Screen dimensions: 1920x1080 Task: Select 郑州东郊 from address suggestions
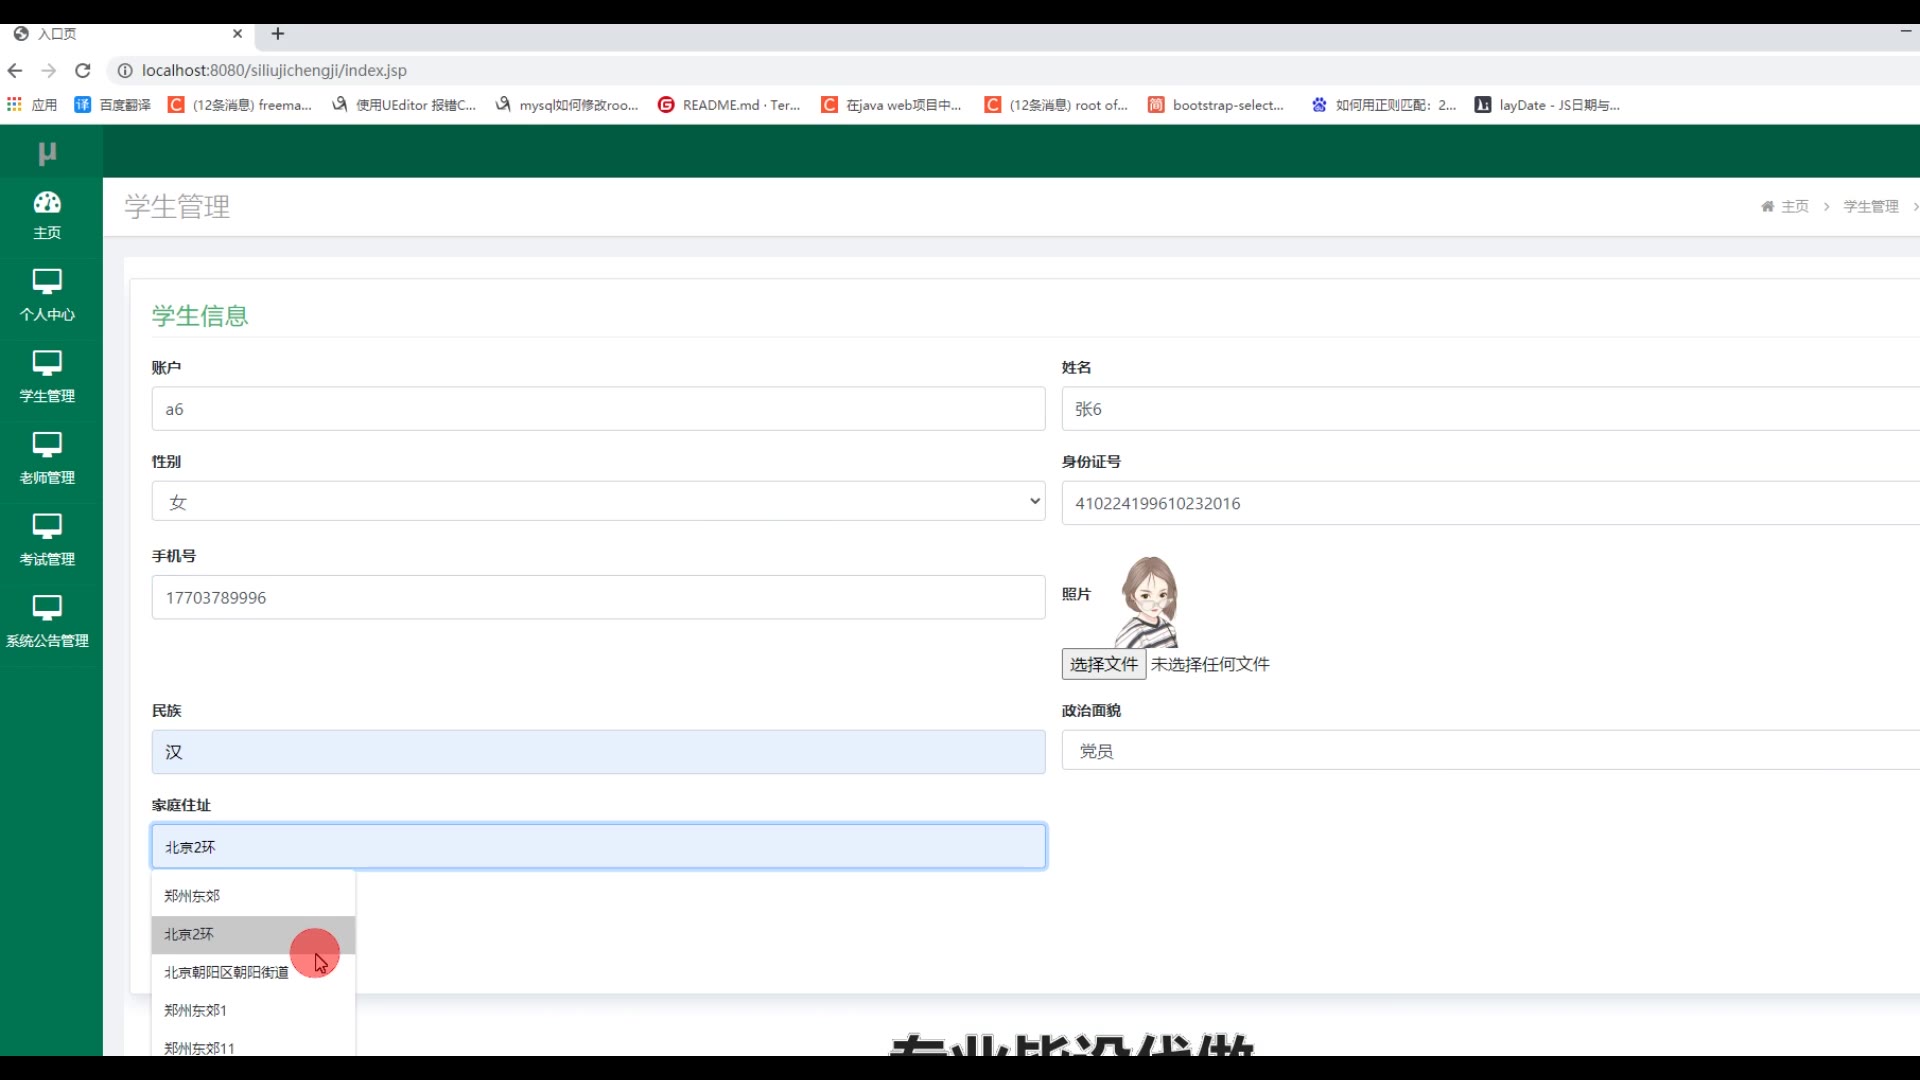pos(192,896)
